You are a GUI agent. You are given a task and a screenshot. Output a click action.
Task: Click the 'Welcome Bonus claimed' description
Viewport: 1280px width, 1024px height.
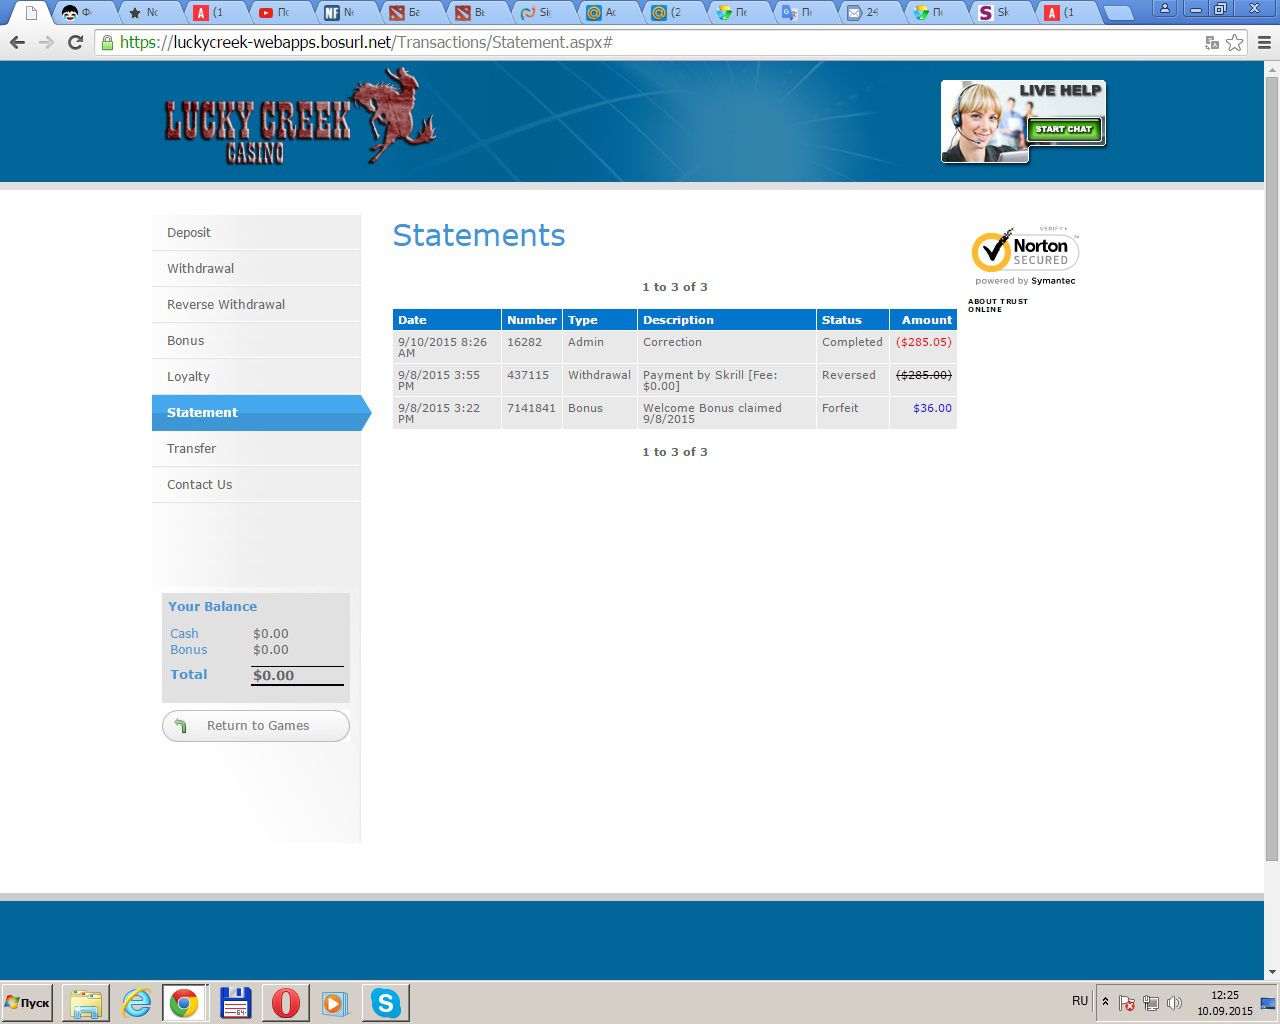712,413
